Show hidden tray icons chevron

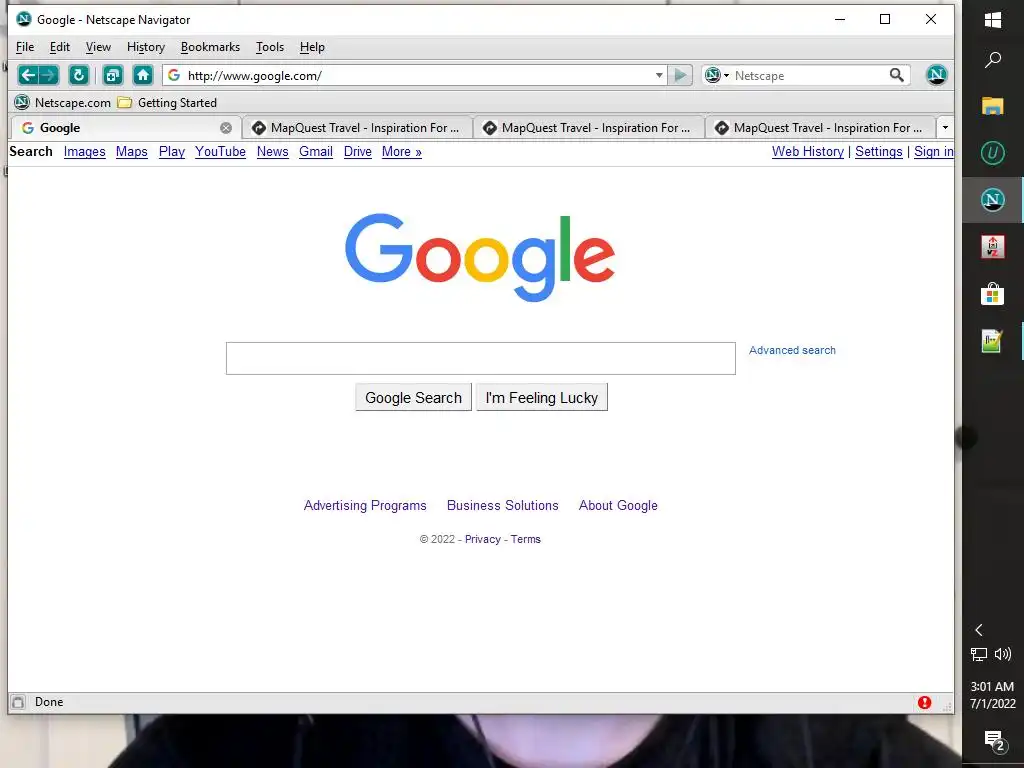(979, 630)
